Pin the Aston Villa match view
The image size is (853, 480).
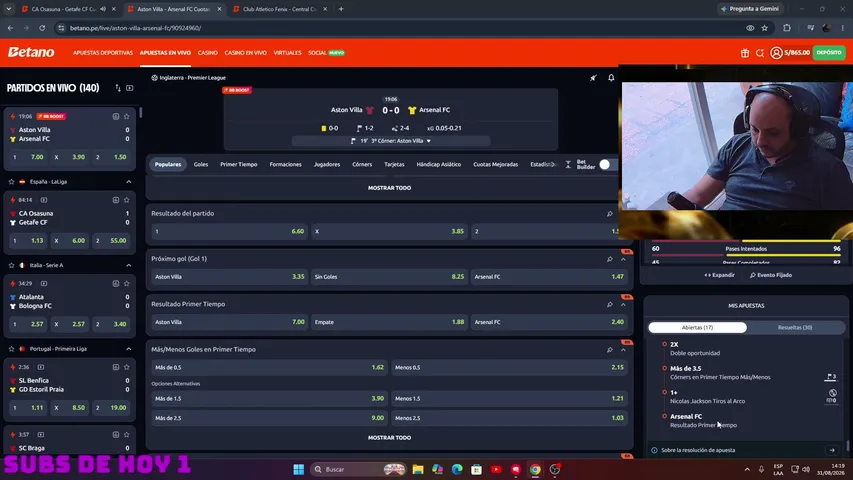point(593,78)
